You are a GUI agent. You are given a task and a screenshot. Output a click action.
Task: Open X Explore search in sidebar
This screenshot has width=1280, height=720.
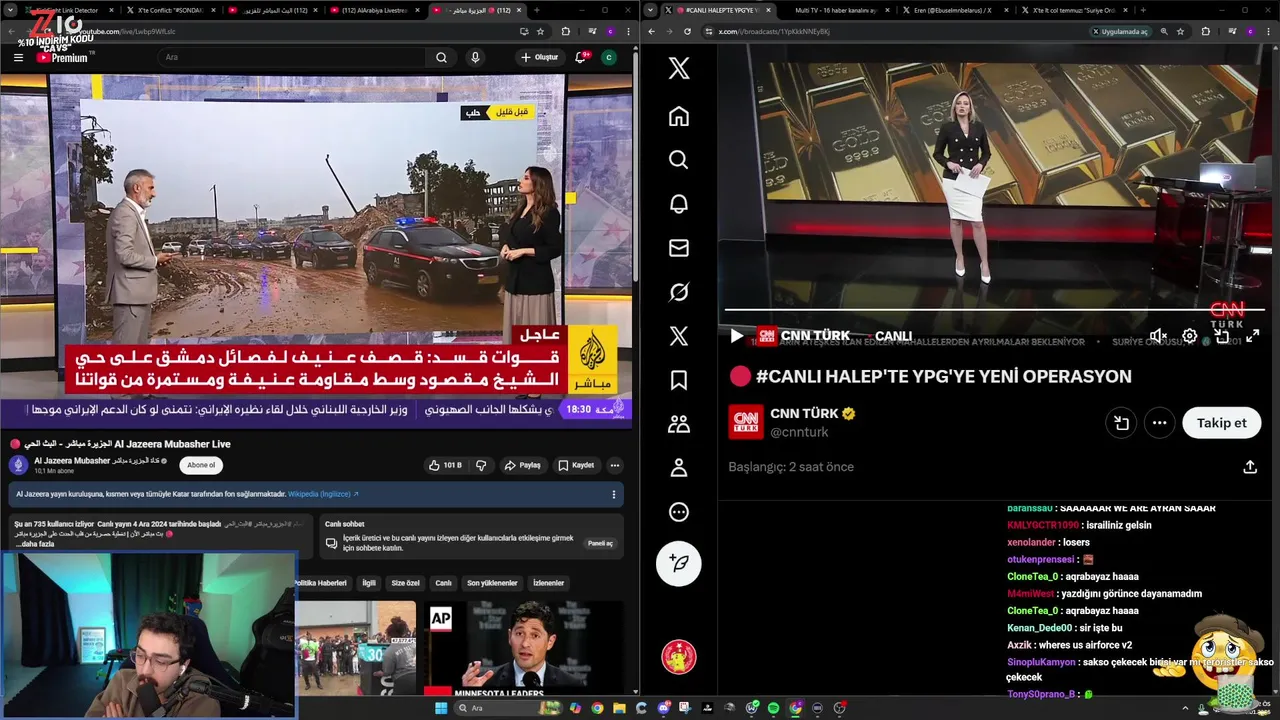coord(679,160)
